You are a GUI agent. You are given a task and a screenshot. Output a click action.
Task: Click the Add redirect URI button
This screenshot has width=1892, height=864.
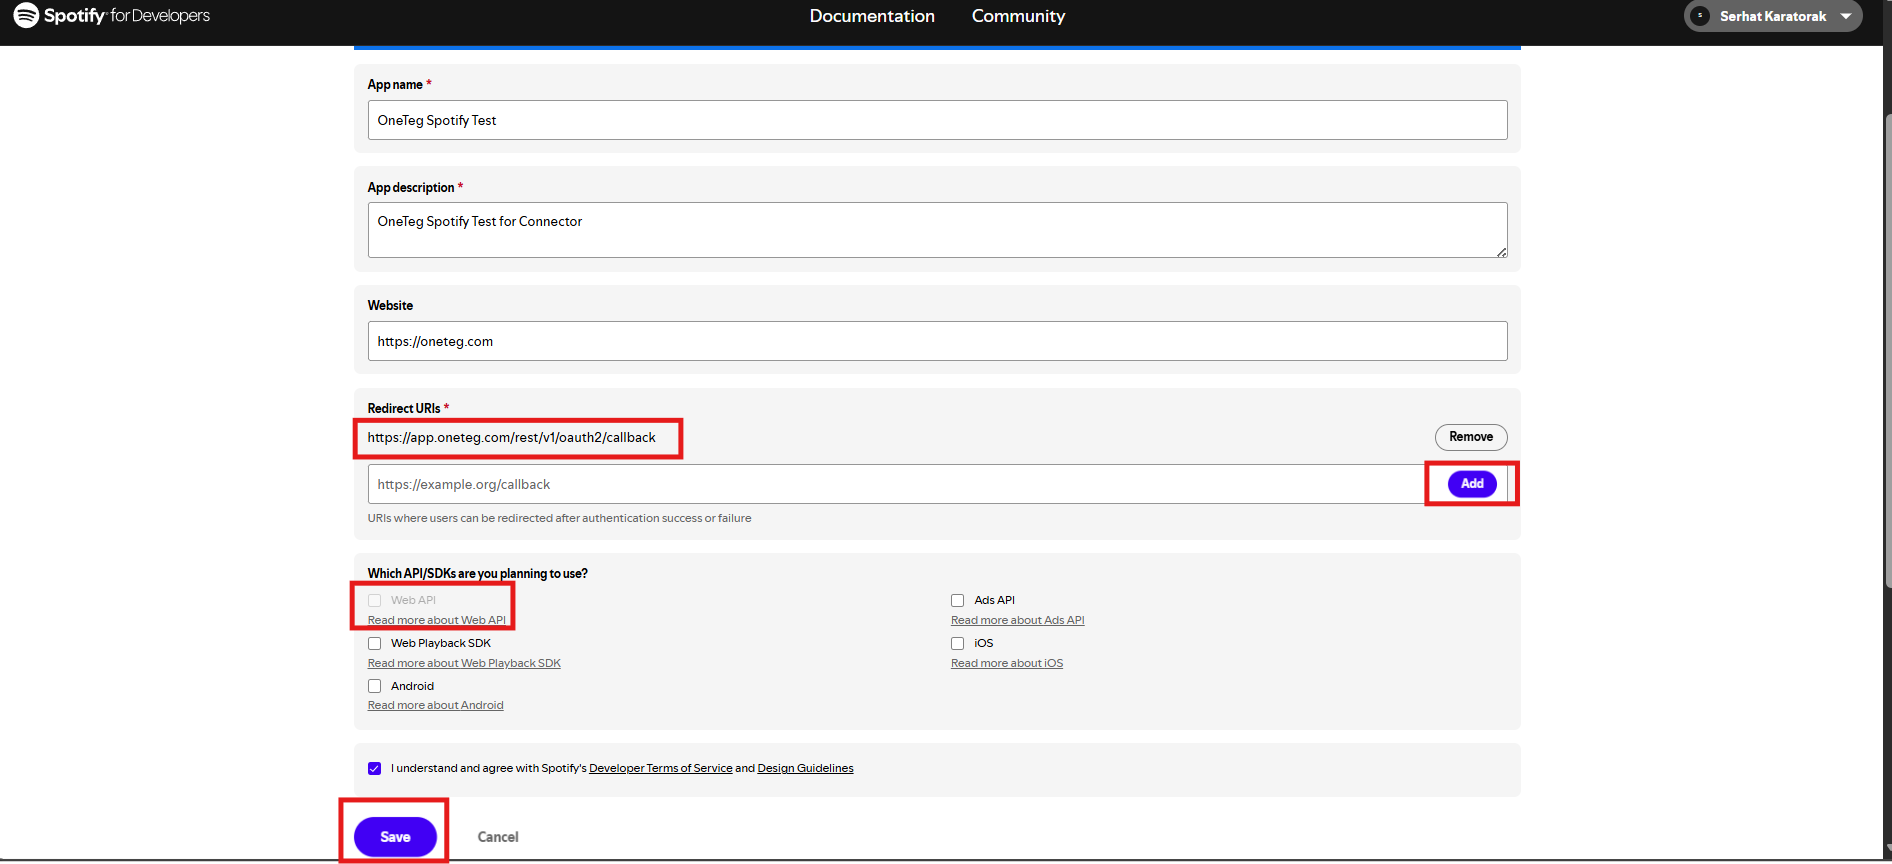1472,484
